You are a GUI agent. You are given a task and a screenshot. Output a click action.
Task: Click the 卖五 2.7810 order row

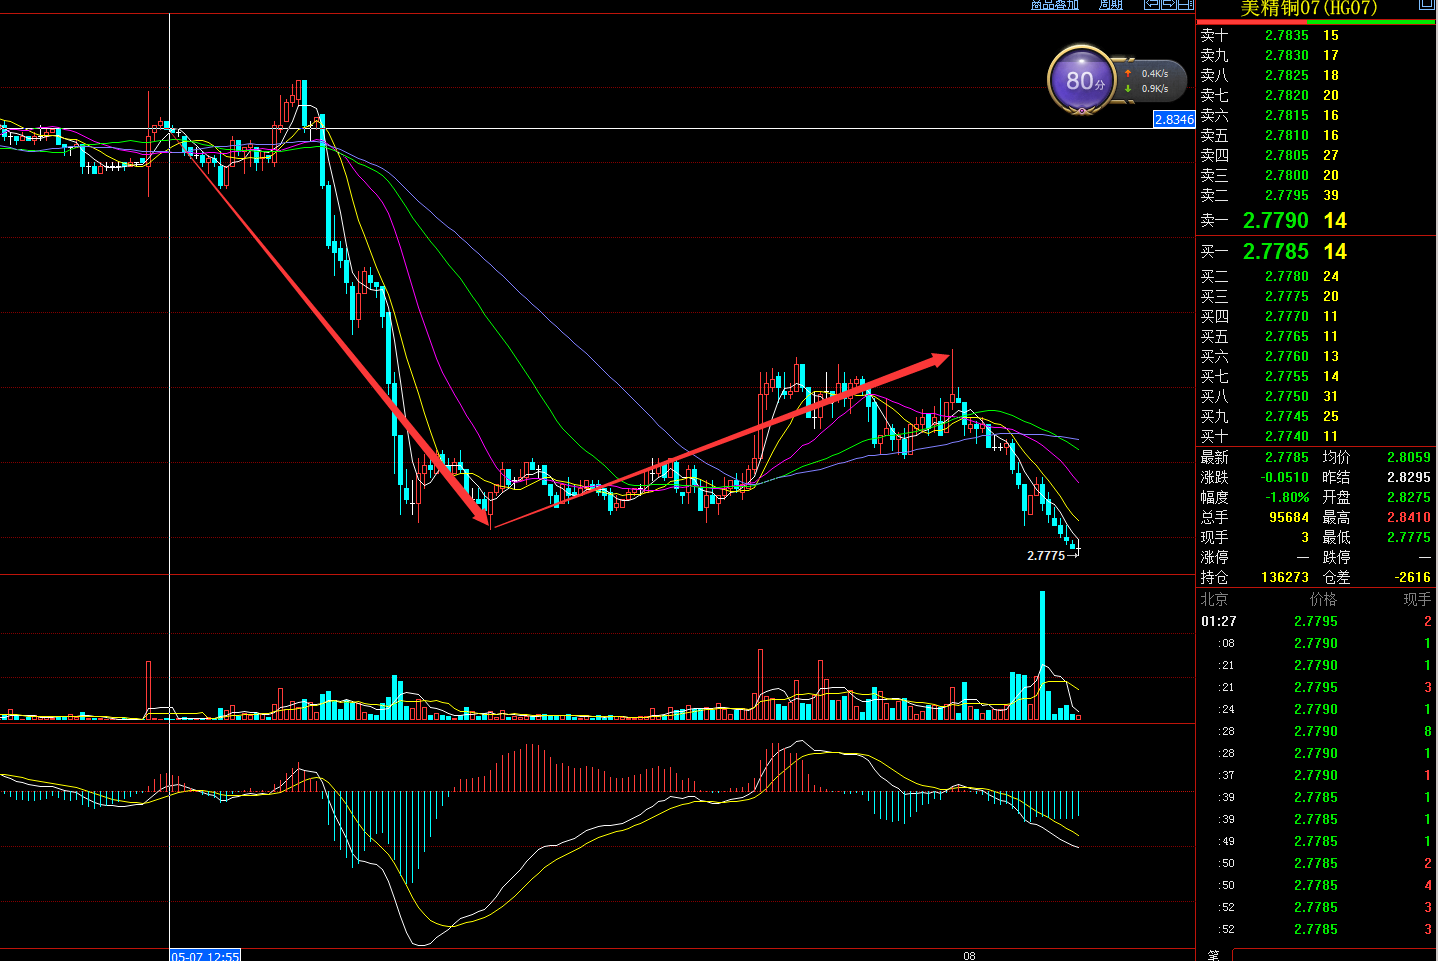pyautogui.click(x=1316, y=135)
